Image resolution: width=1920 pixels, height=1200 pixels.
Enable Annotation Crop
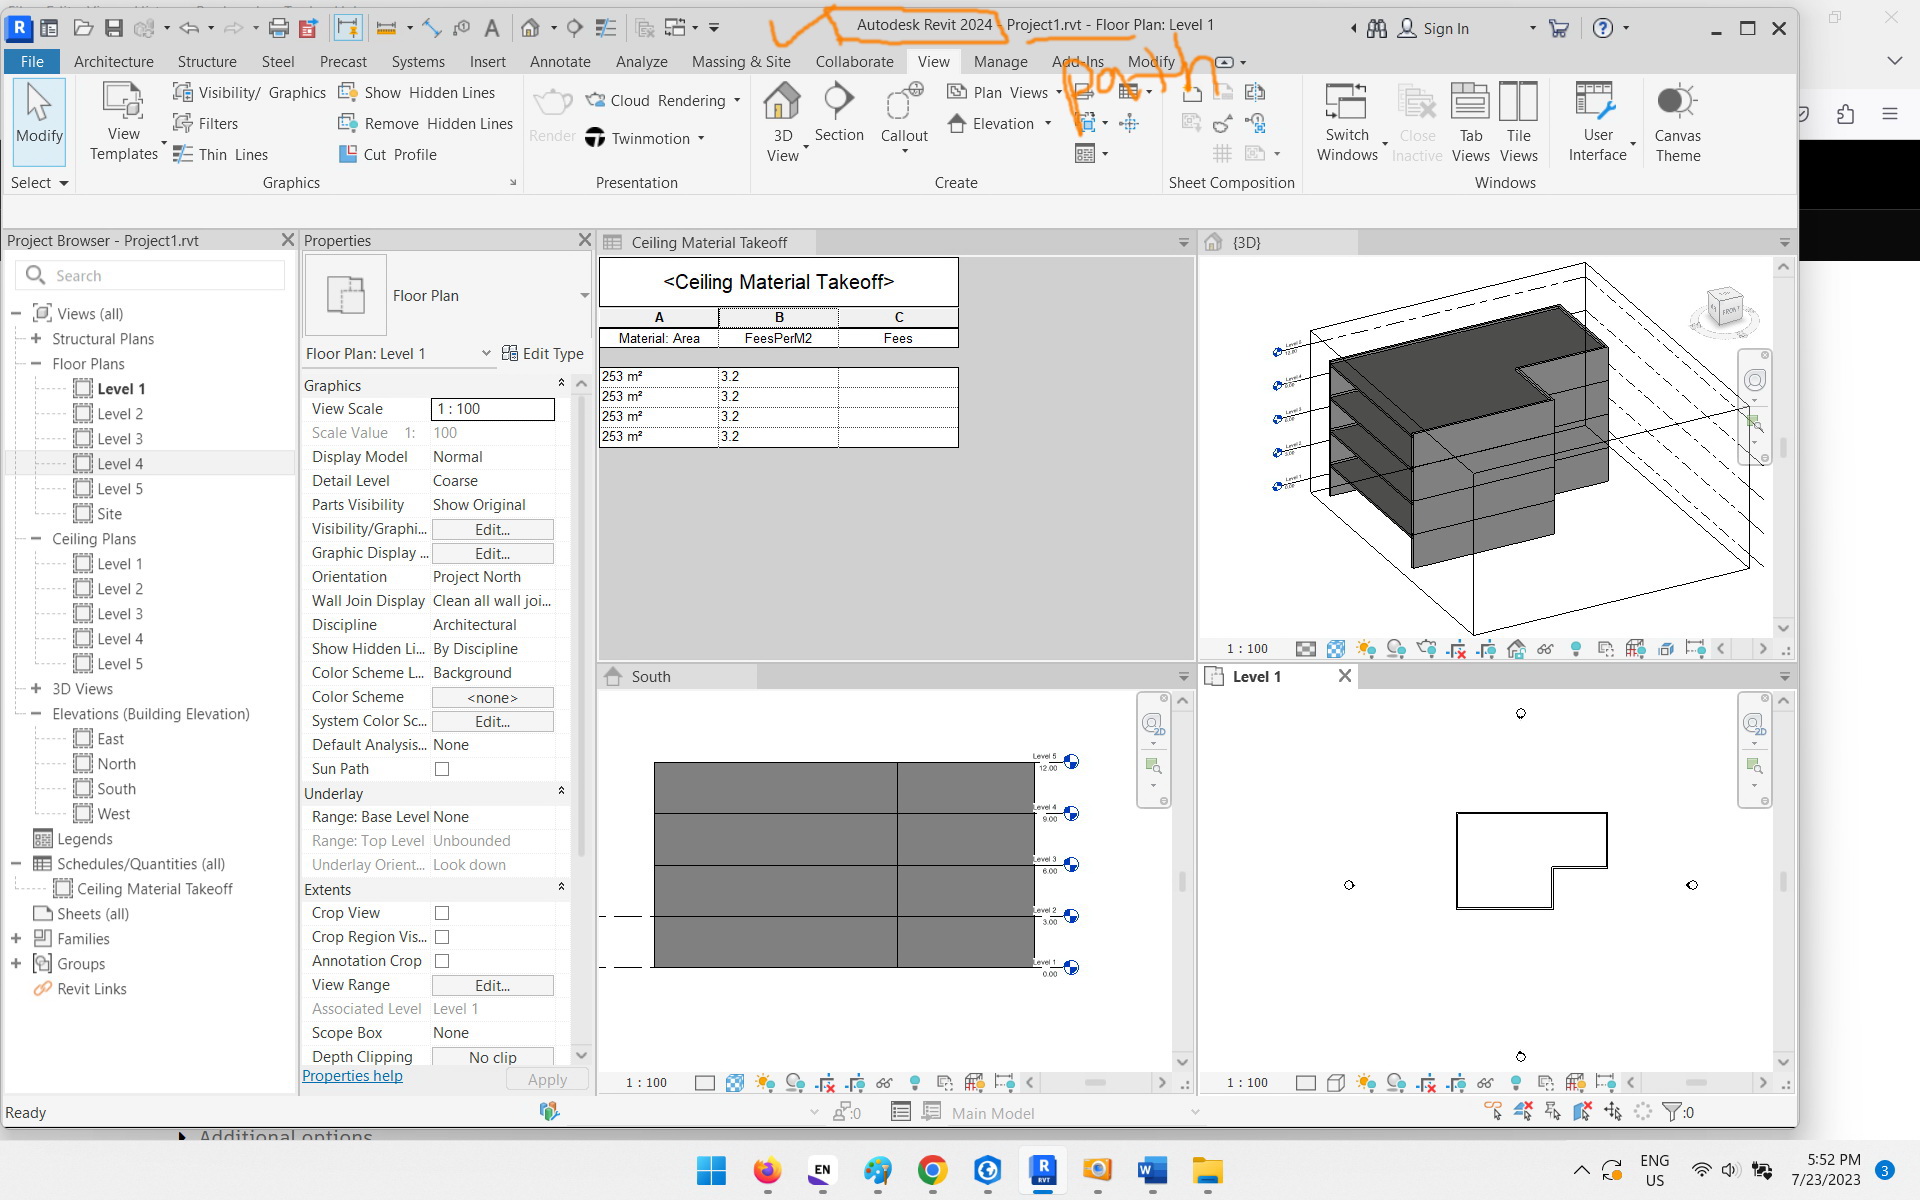[x=442, y=960]
